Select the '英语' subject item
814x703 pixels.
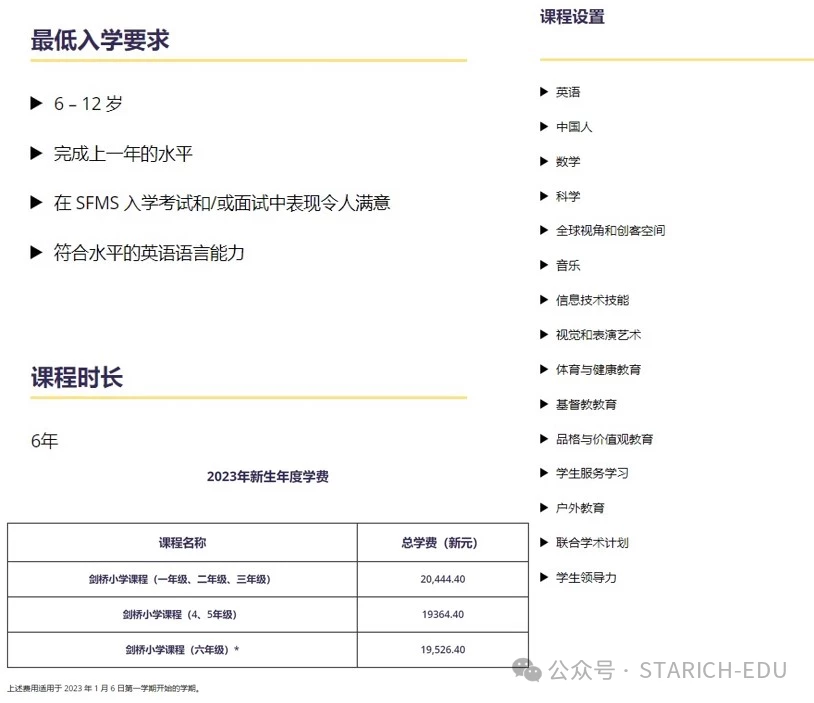point(568,92)
